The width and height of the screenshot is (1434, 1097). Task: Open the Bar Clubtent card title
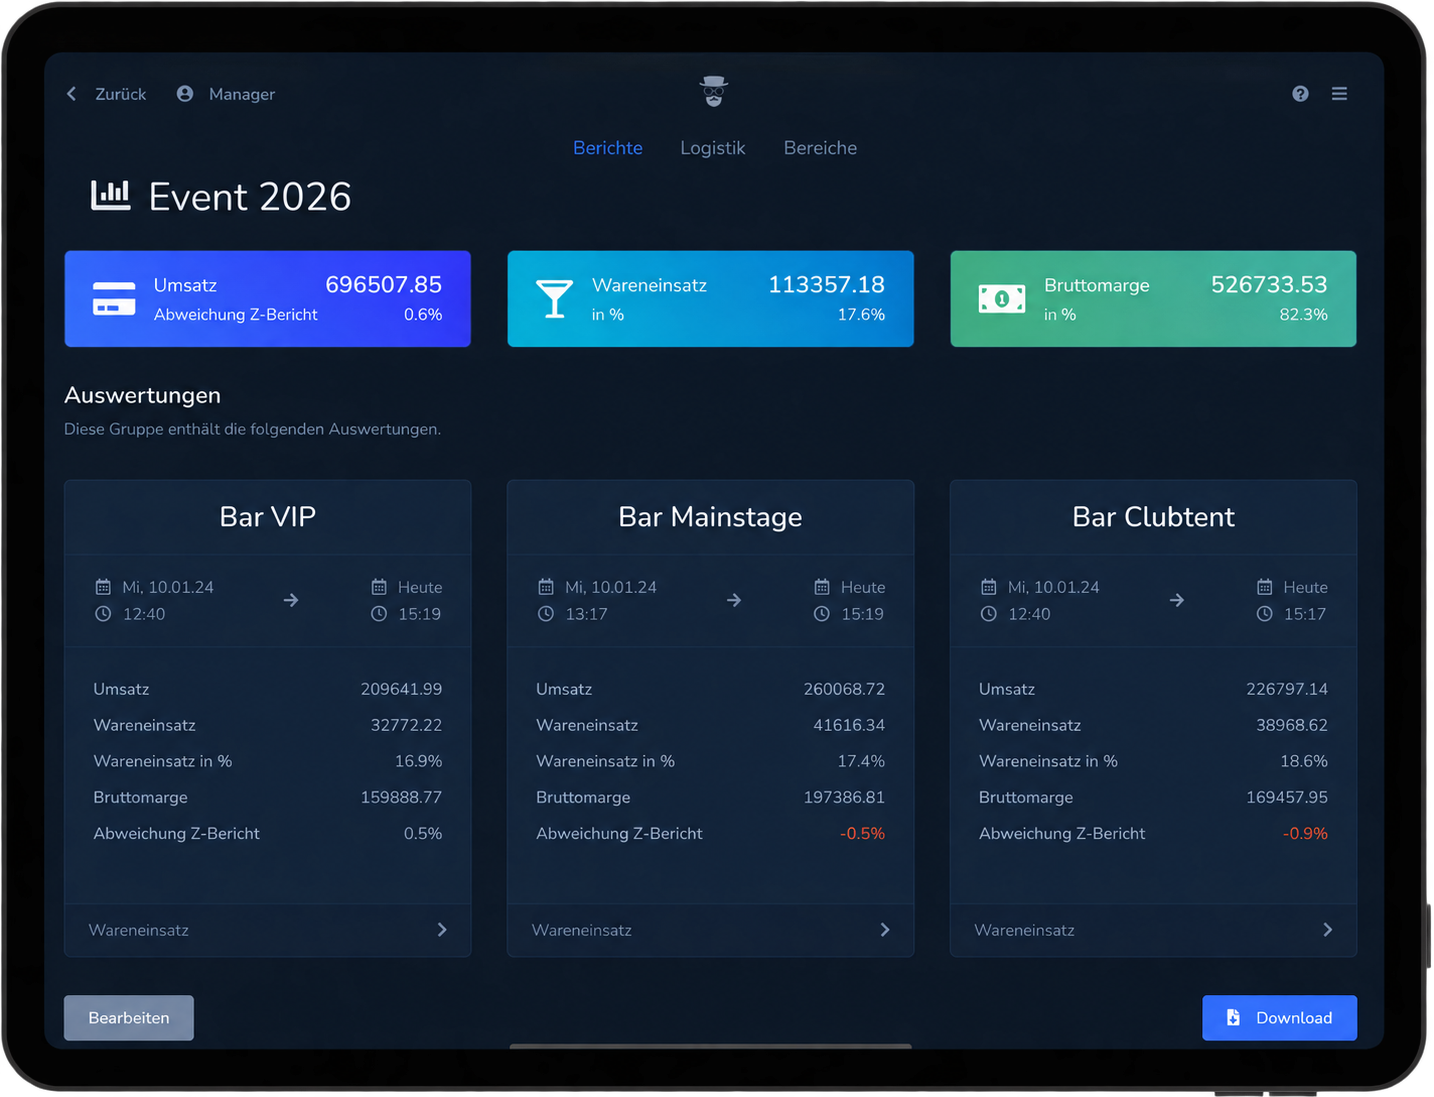(1153, 517)
